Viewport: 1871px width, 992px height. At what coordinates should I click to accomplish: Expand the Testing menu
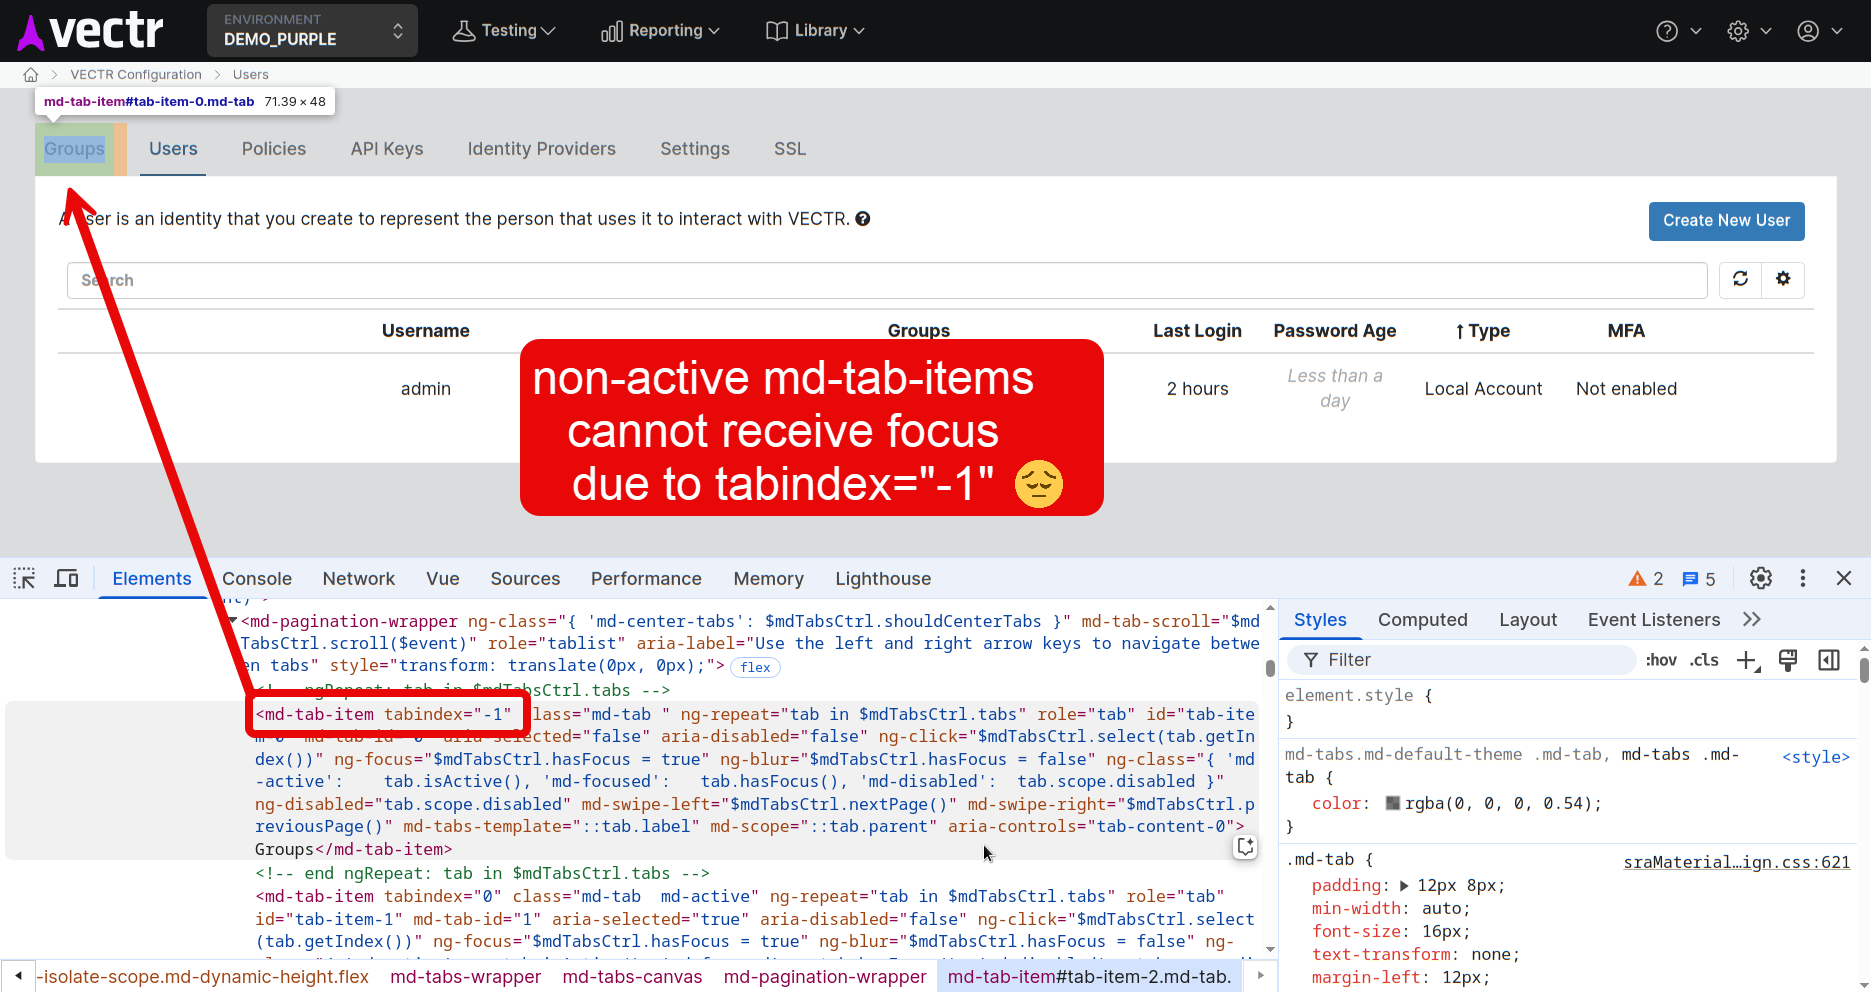click(x=504, y=31)
